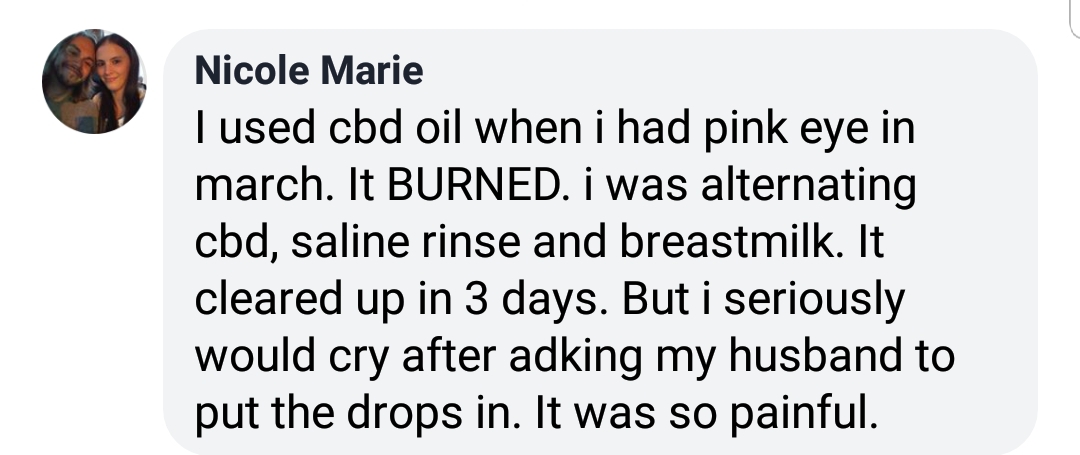Click the Nicole Marie commenter name
This screenshot has height=455, width=1080.
[x=309, y=70]
